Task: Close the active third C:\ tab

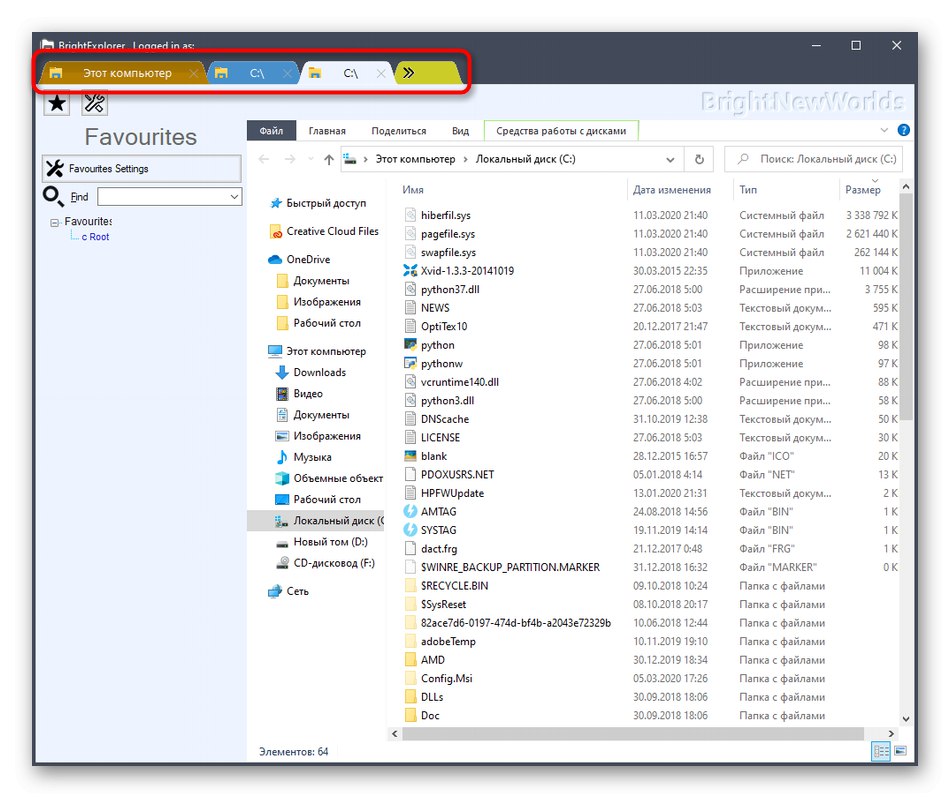Action: click(x=380, y=73)
